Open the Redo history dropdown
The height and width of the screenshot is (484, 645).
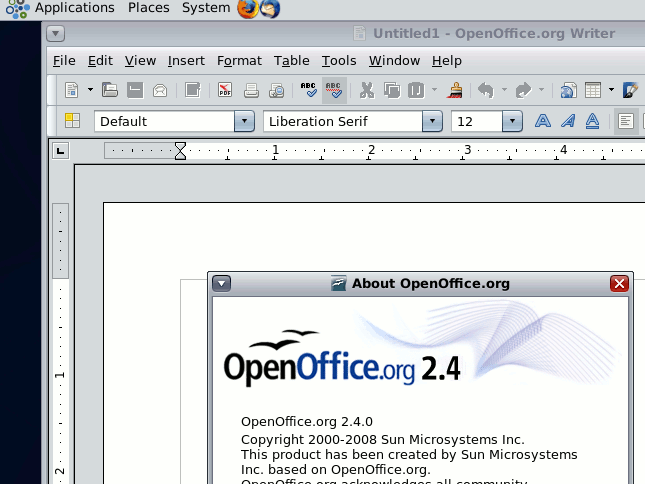[x=541, y=90]
